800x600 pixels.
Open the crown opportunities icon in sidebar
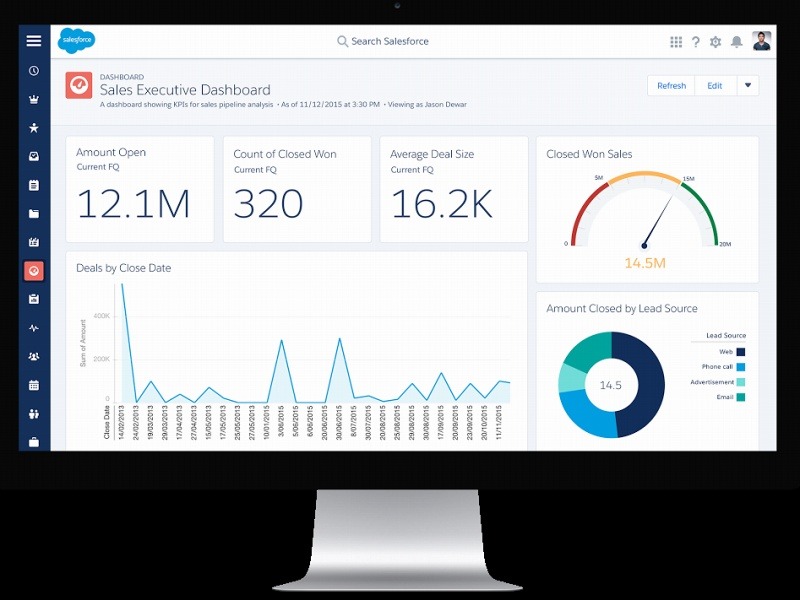pyautogui.click(x=34, y=99)
